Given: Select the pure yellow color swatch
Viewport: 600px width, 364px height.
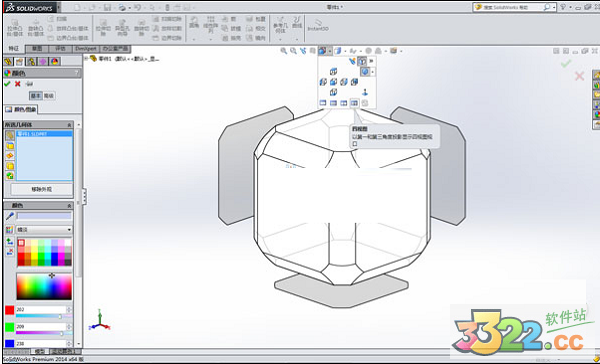Looking at the screenshot, I should [x=34, y=256].
